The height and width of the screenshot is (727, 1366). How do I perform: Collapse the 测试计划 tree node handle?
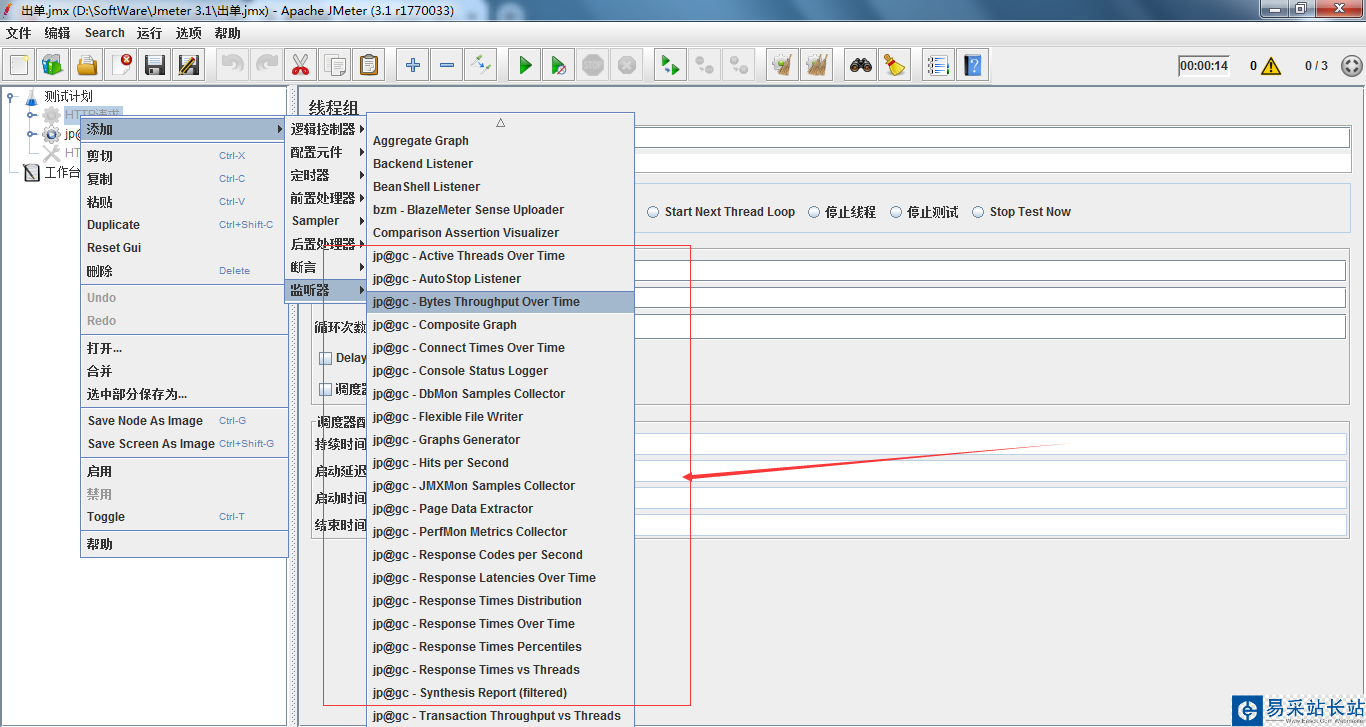click(11, 97)
